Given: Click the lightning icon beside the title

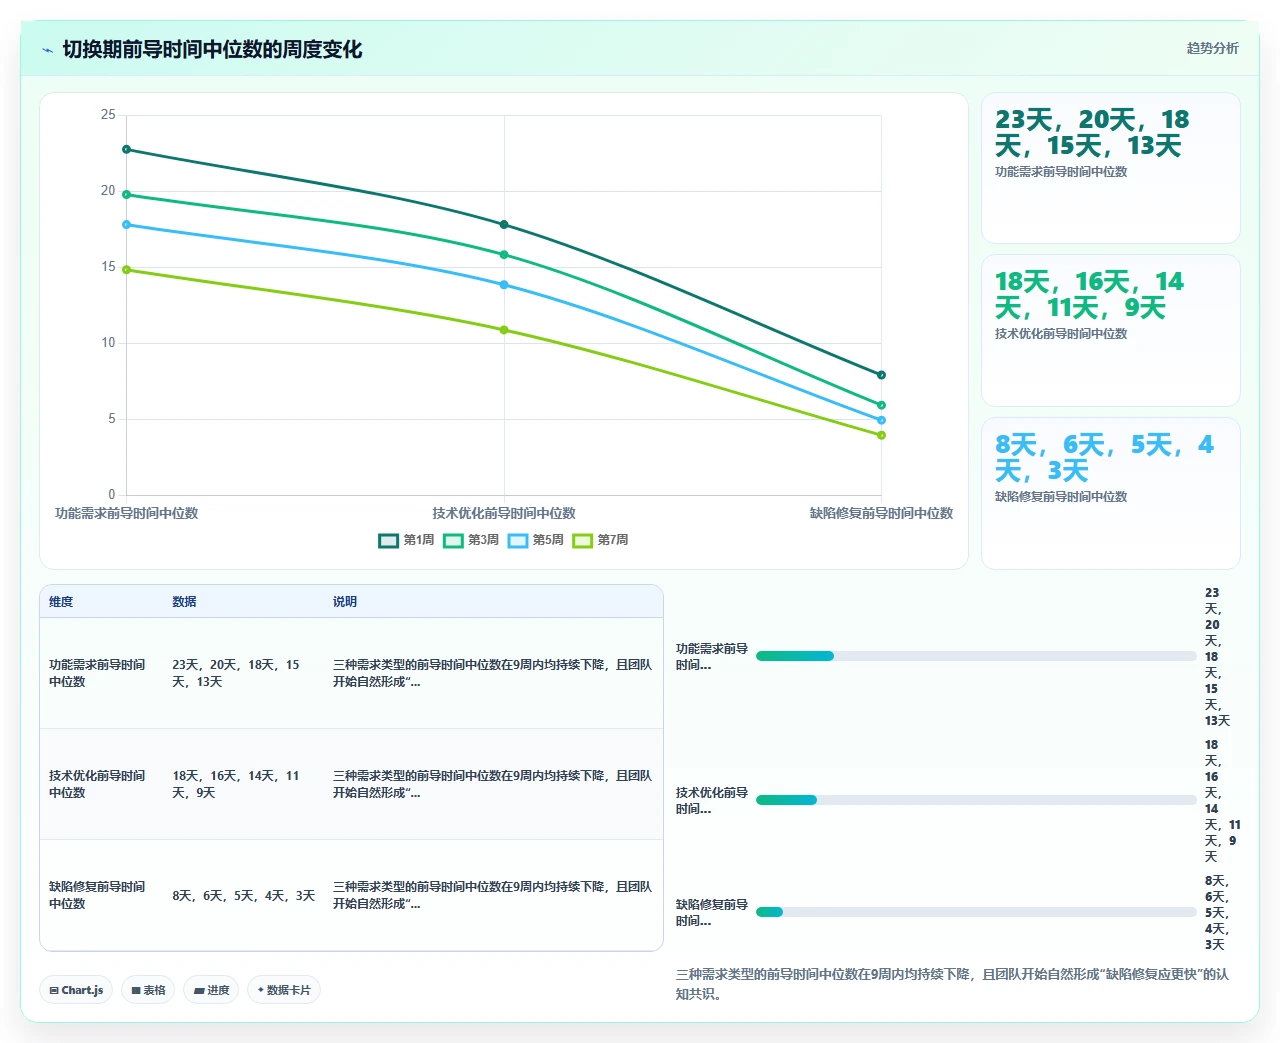Looking at the screenshot, I should pos(47,50).
